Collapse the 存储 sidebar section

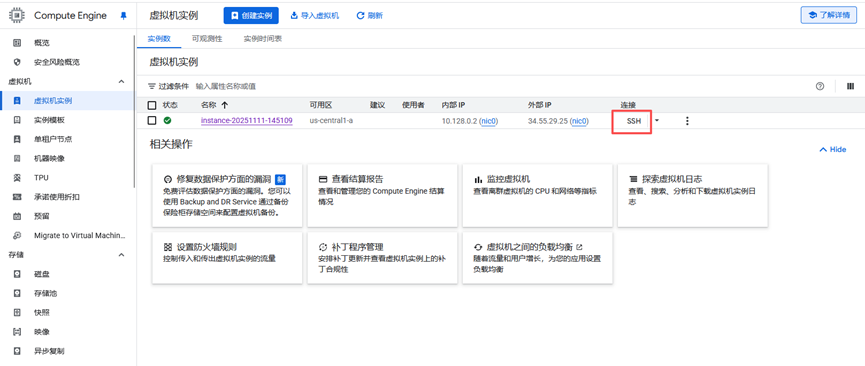[122, 255]
